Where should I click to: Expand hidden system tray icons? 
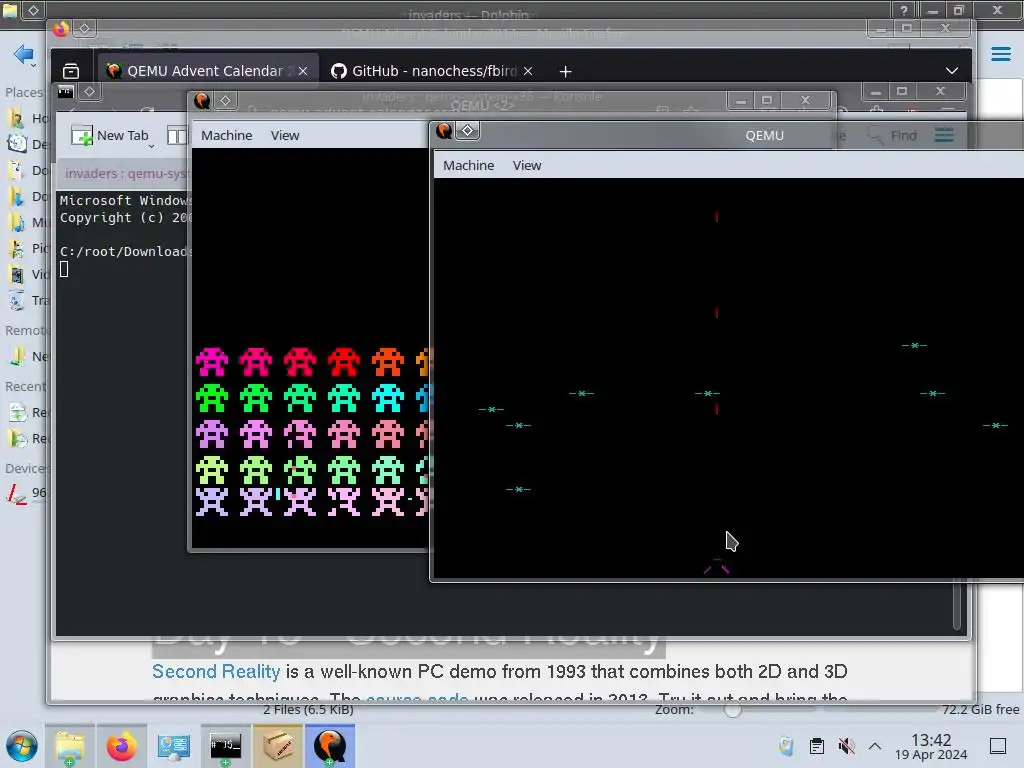click(x=875, y=746)
